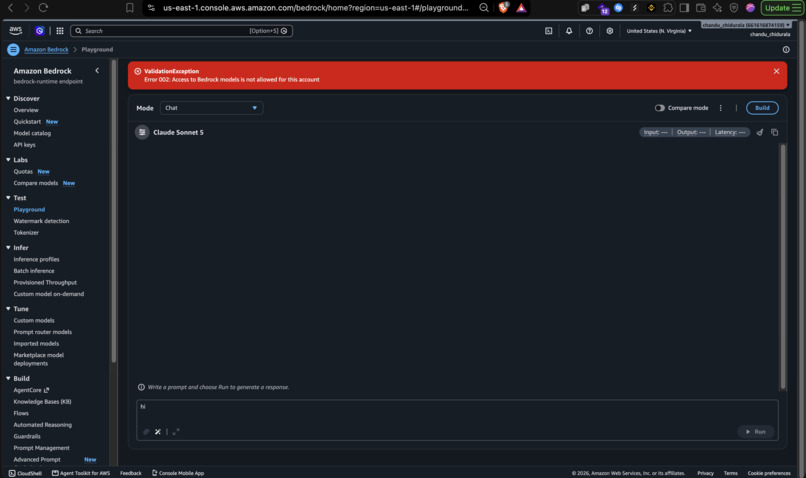806x478 pixels.
Task: Open Knowledge Bases (KB) in sidebar
Action: pos(42,402)
